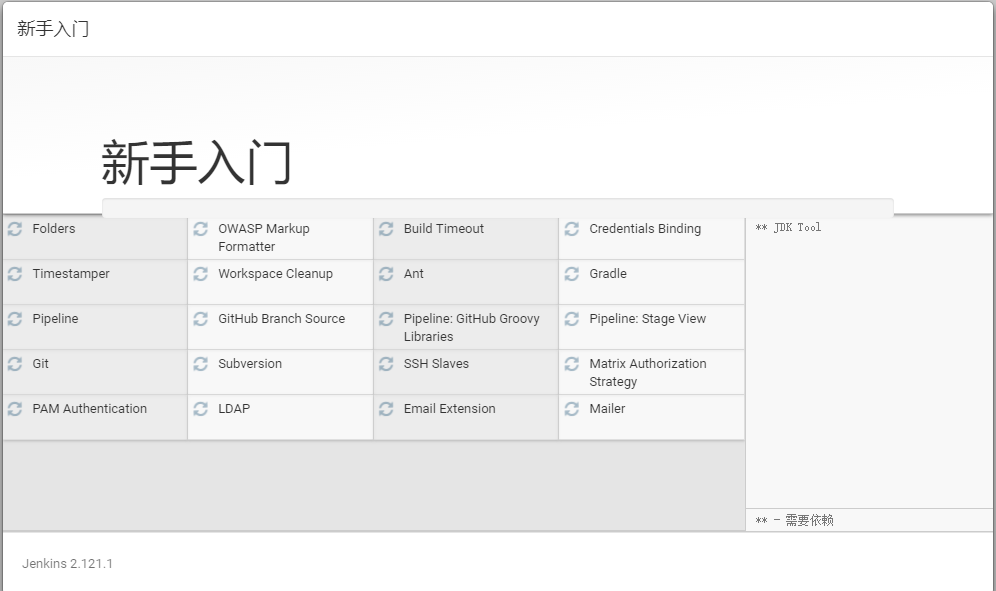Select the Matrix Authorization Strategy text
The width and height of the screenshot is (996, 591).
point(647,373)
